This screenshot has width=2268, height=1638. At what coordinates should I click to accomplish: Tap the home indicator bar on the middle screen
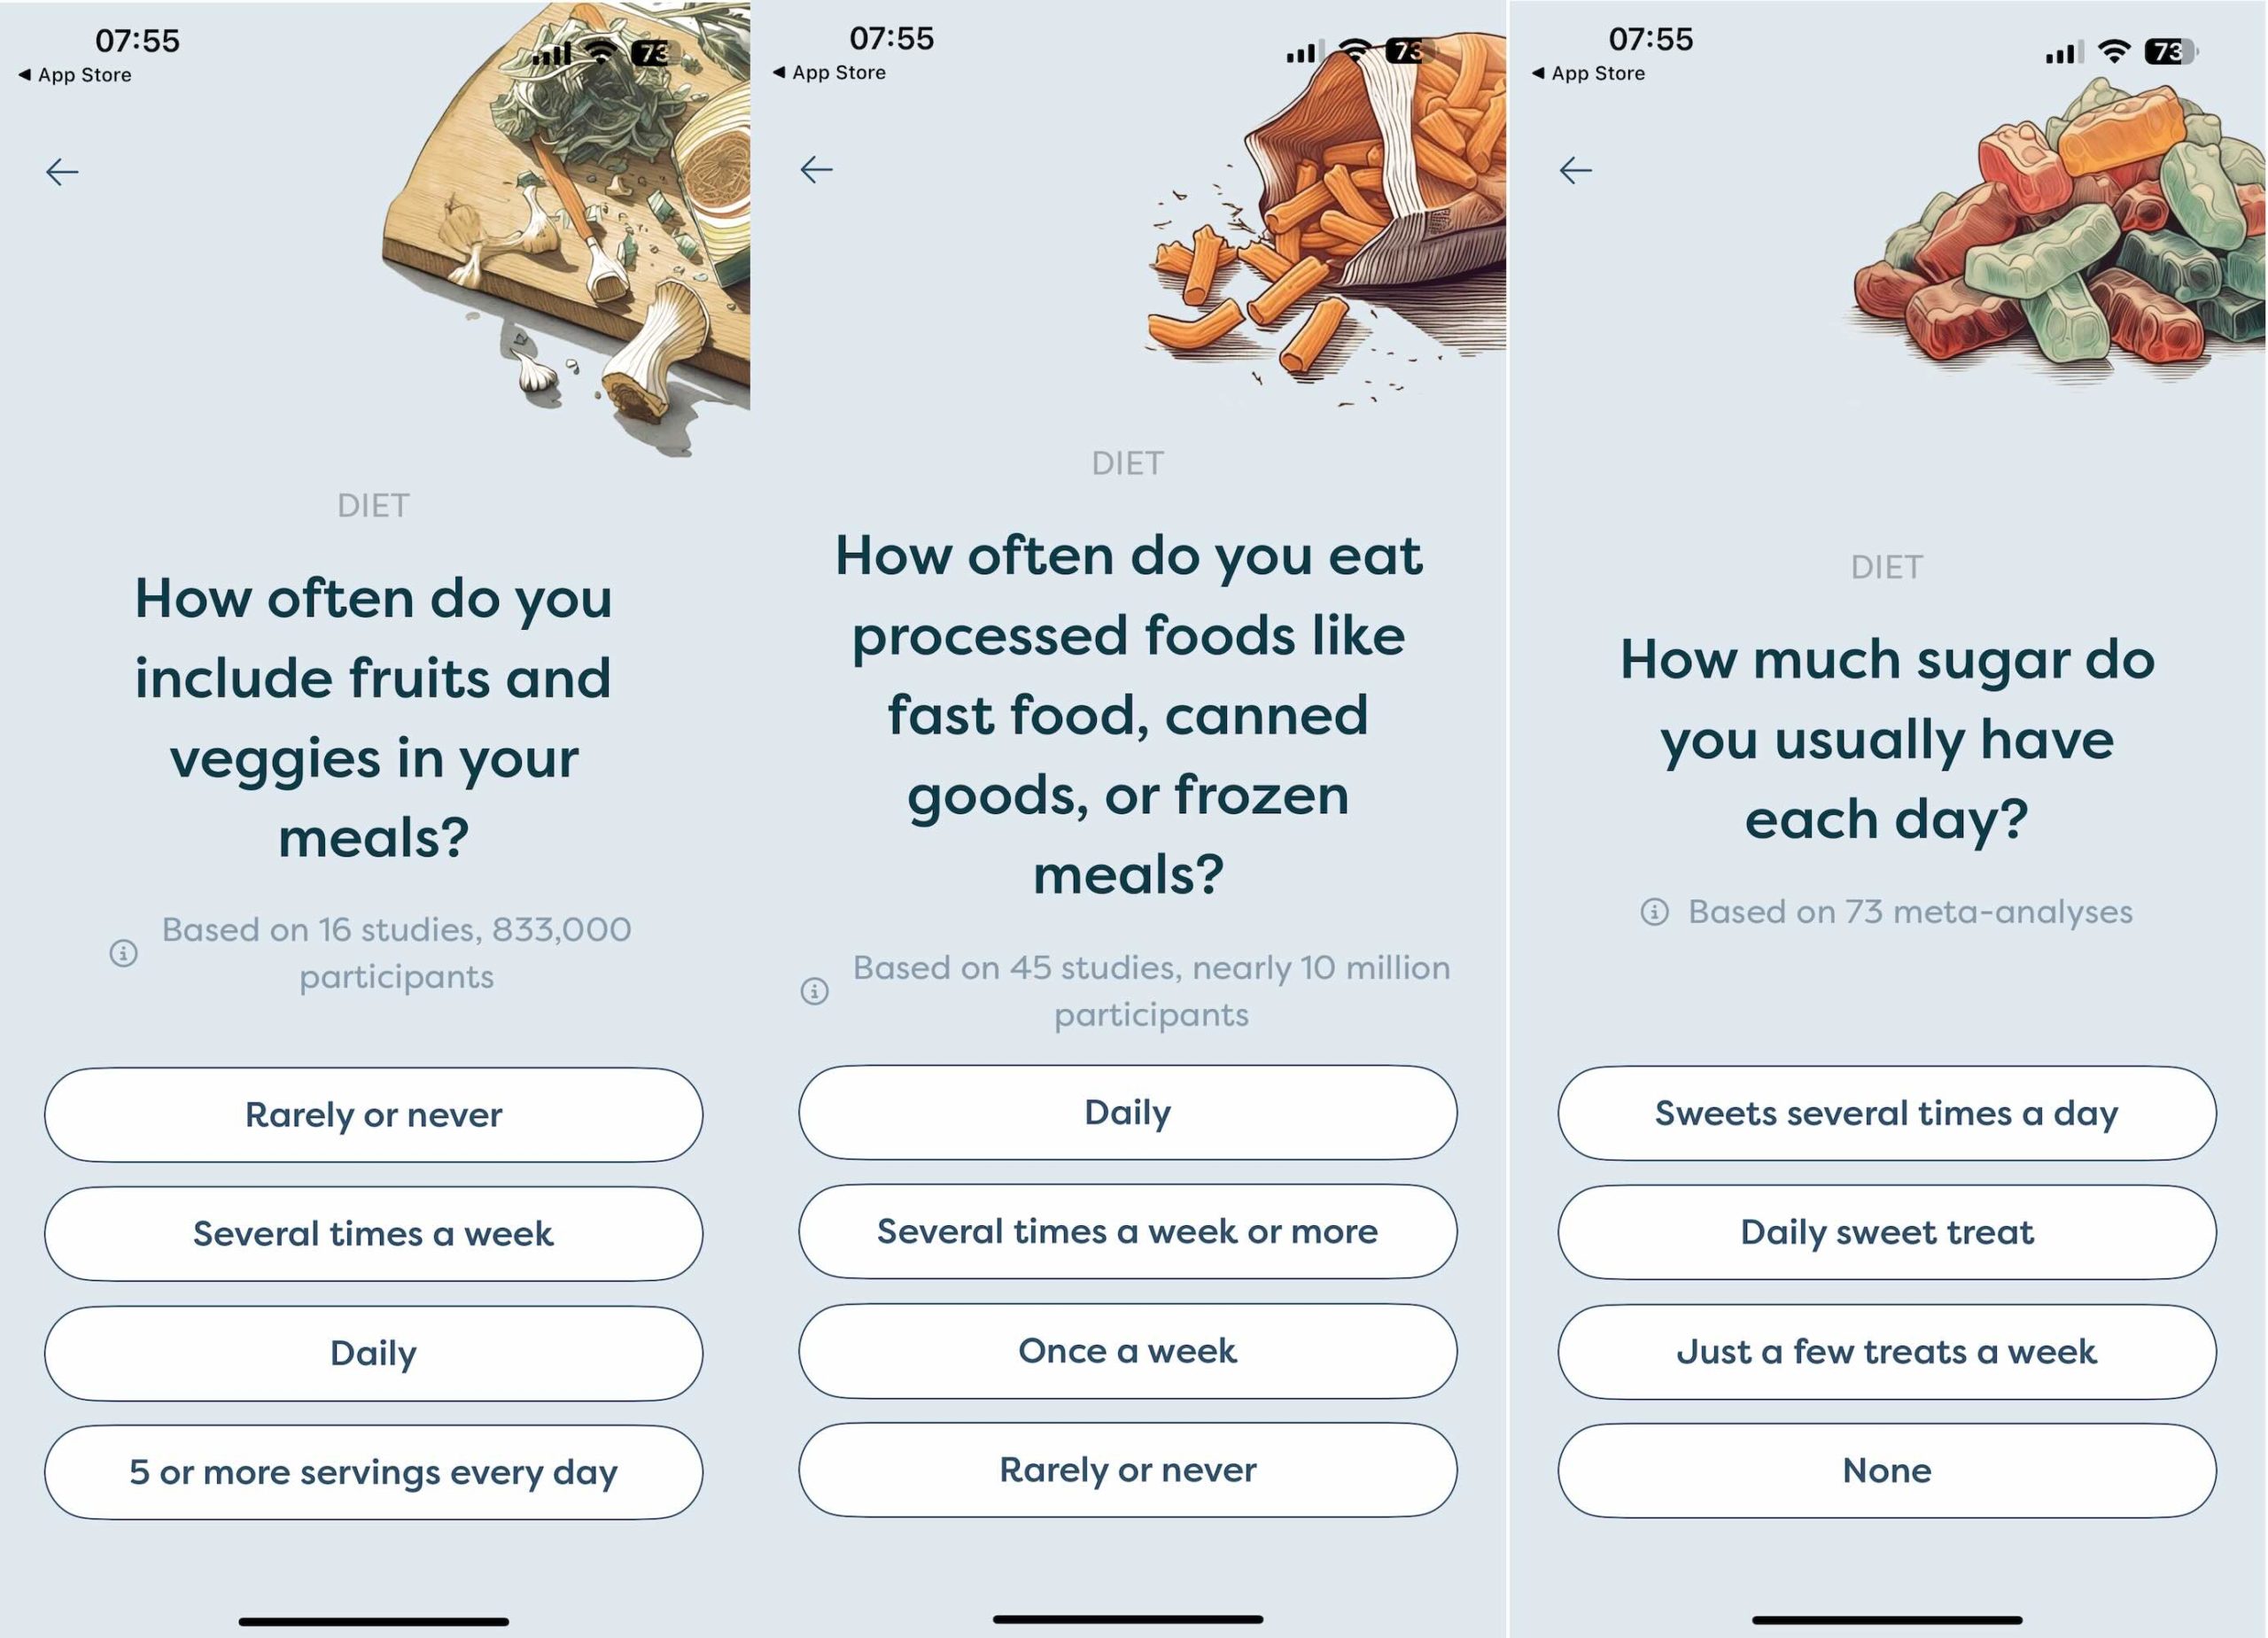coord(1128,1618)
